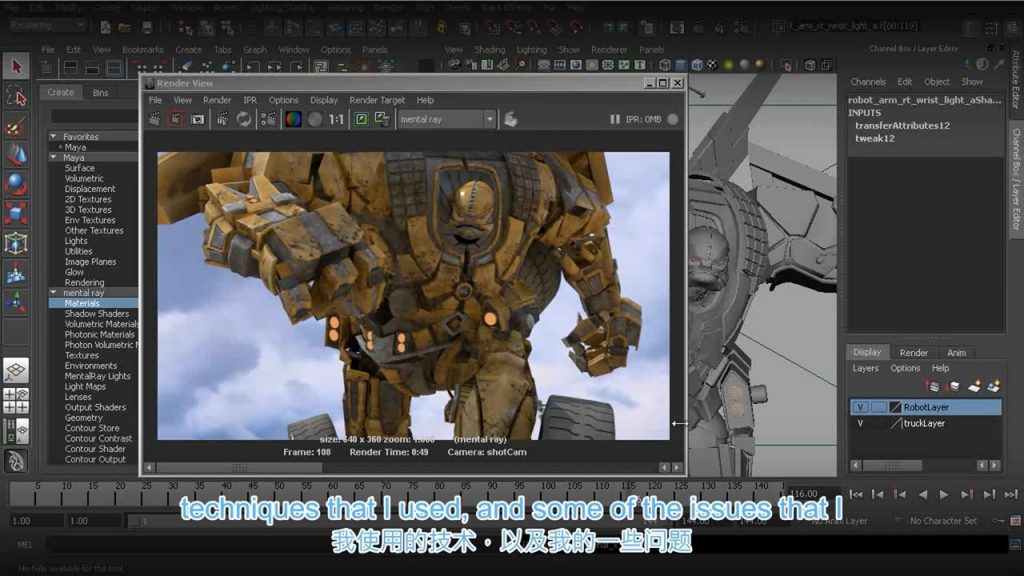Switch to the Render layer tab
The image size is (1024, 576).
pyautogui.click(x=914, y=353)
